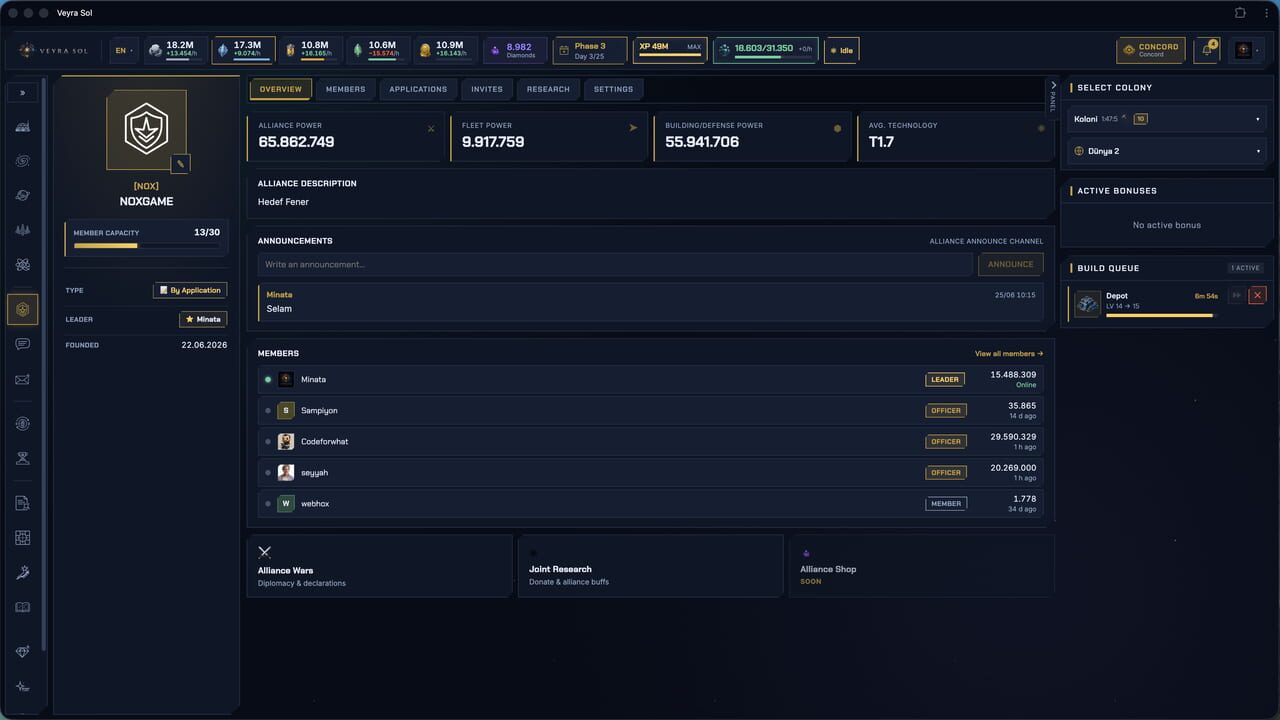This screenshot has height=720, width=1280.
Task: Click Codeforwhat's avatar in the members list
Action: coord(286,441)
